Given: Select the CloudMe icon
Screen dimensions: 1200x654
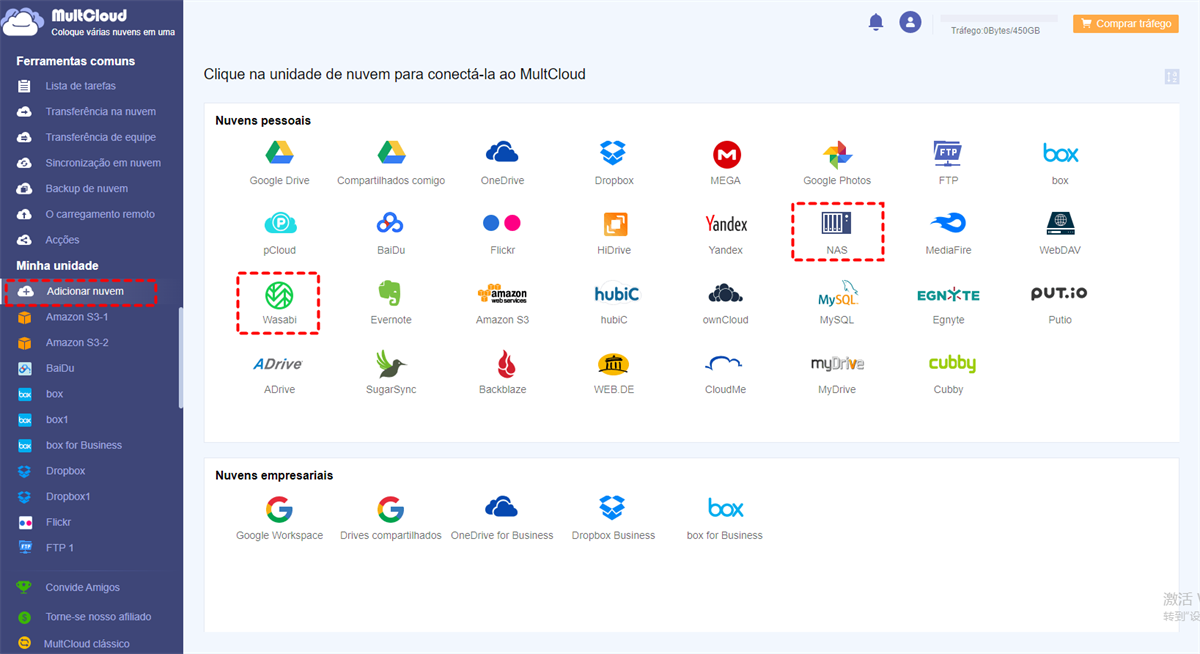Looking at the screenshot, I should [726, 363].
